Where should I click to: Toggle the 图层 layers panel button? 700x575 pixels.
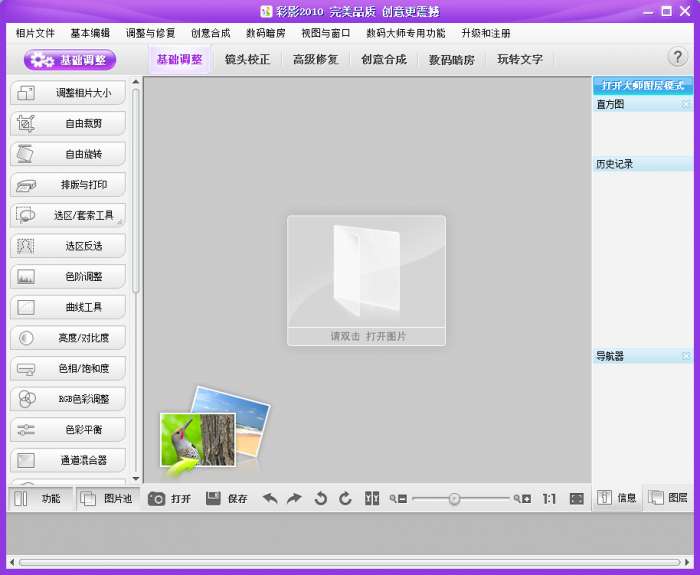coord(668,497)
